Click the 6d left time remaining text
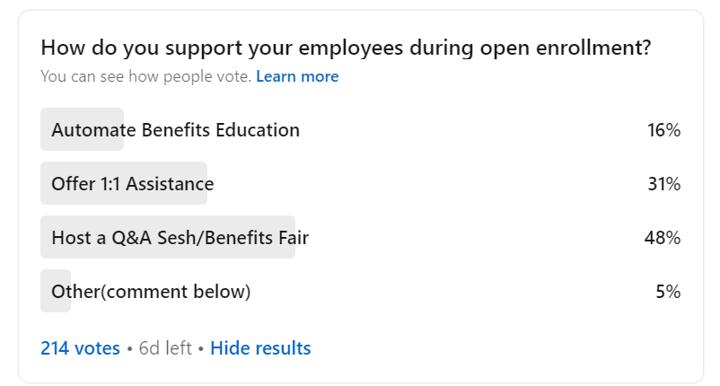Viewport: 720px width, 386px height. [165, 348]
